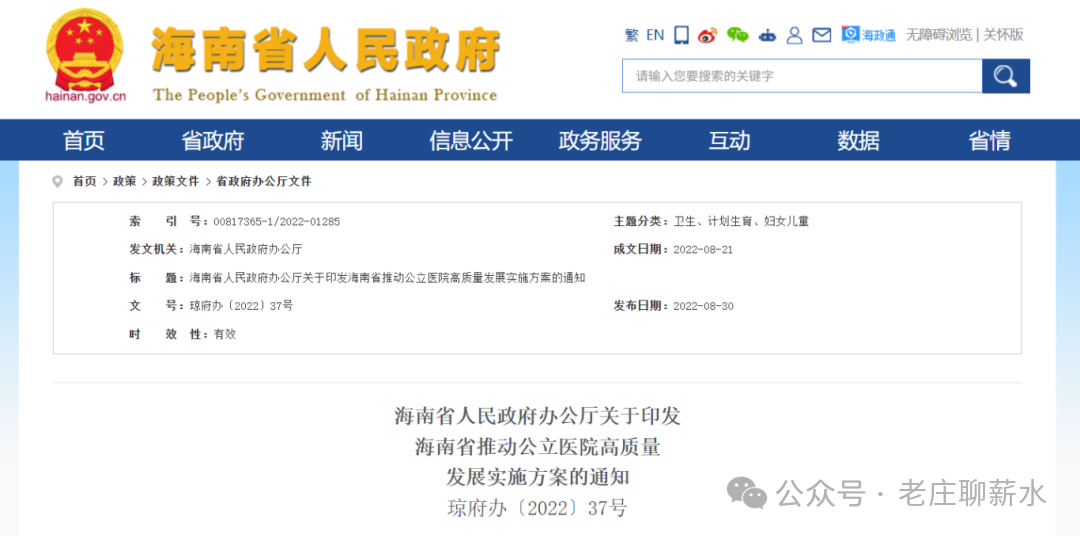Select the 时效性 value 有效
1080x536 pixels.
coord(225,334)
